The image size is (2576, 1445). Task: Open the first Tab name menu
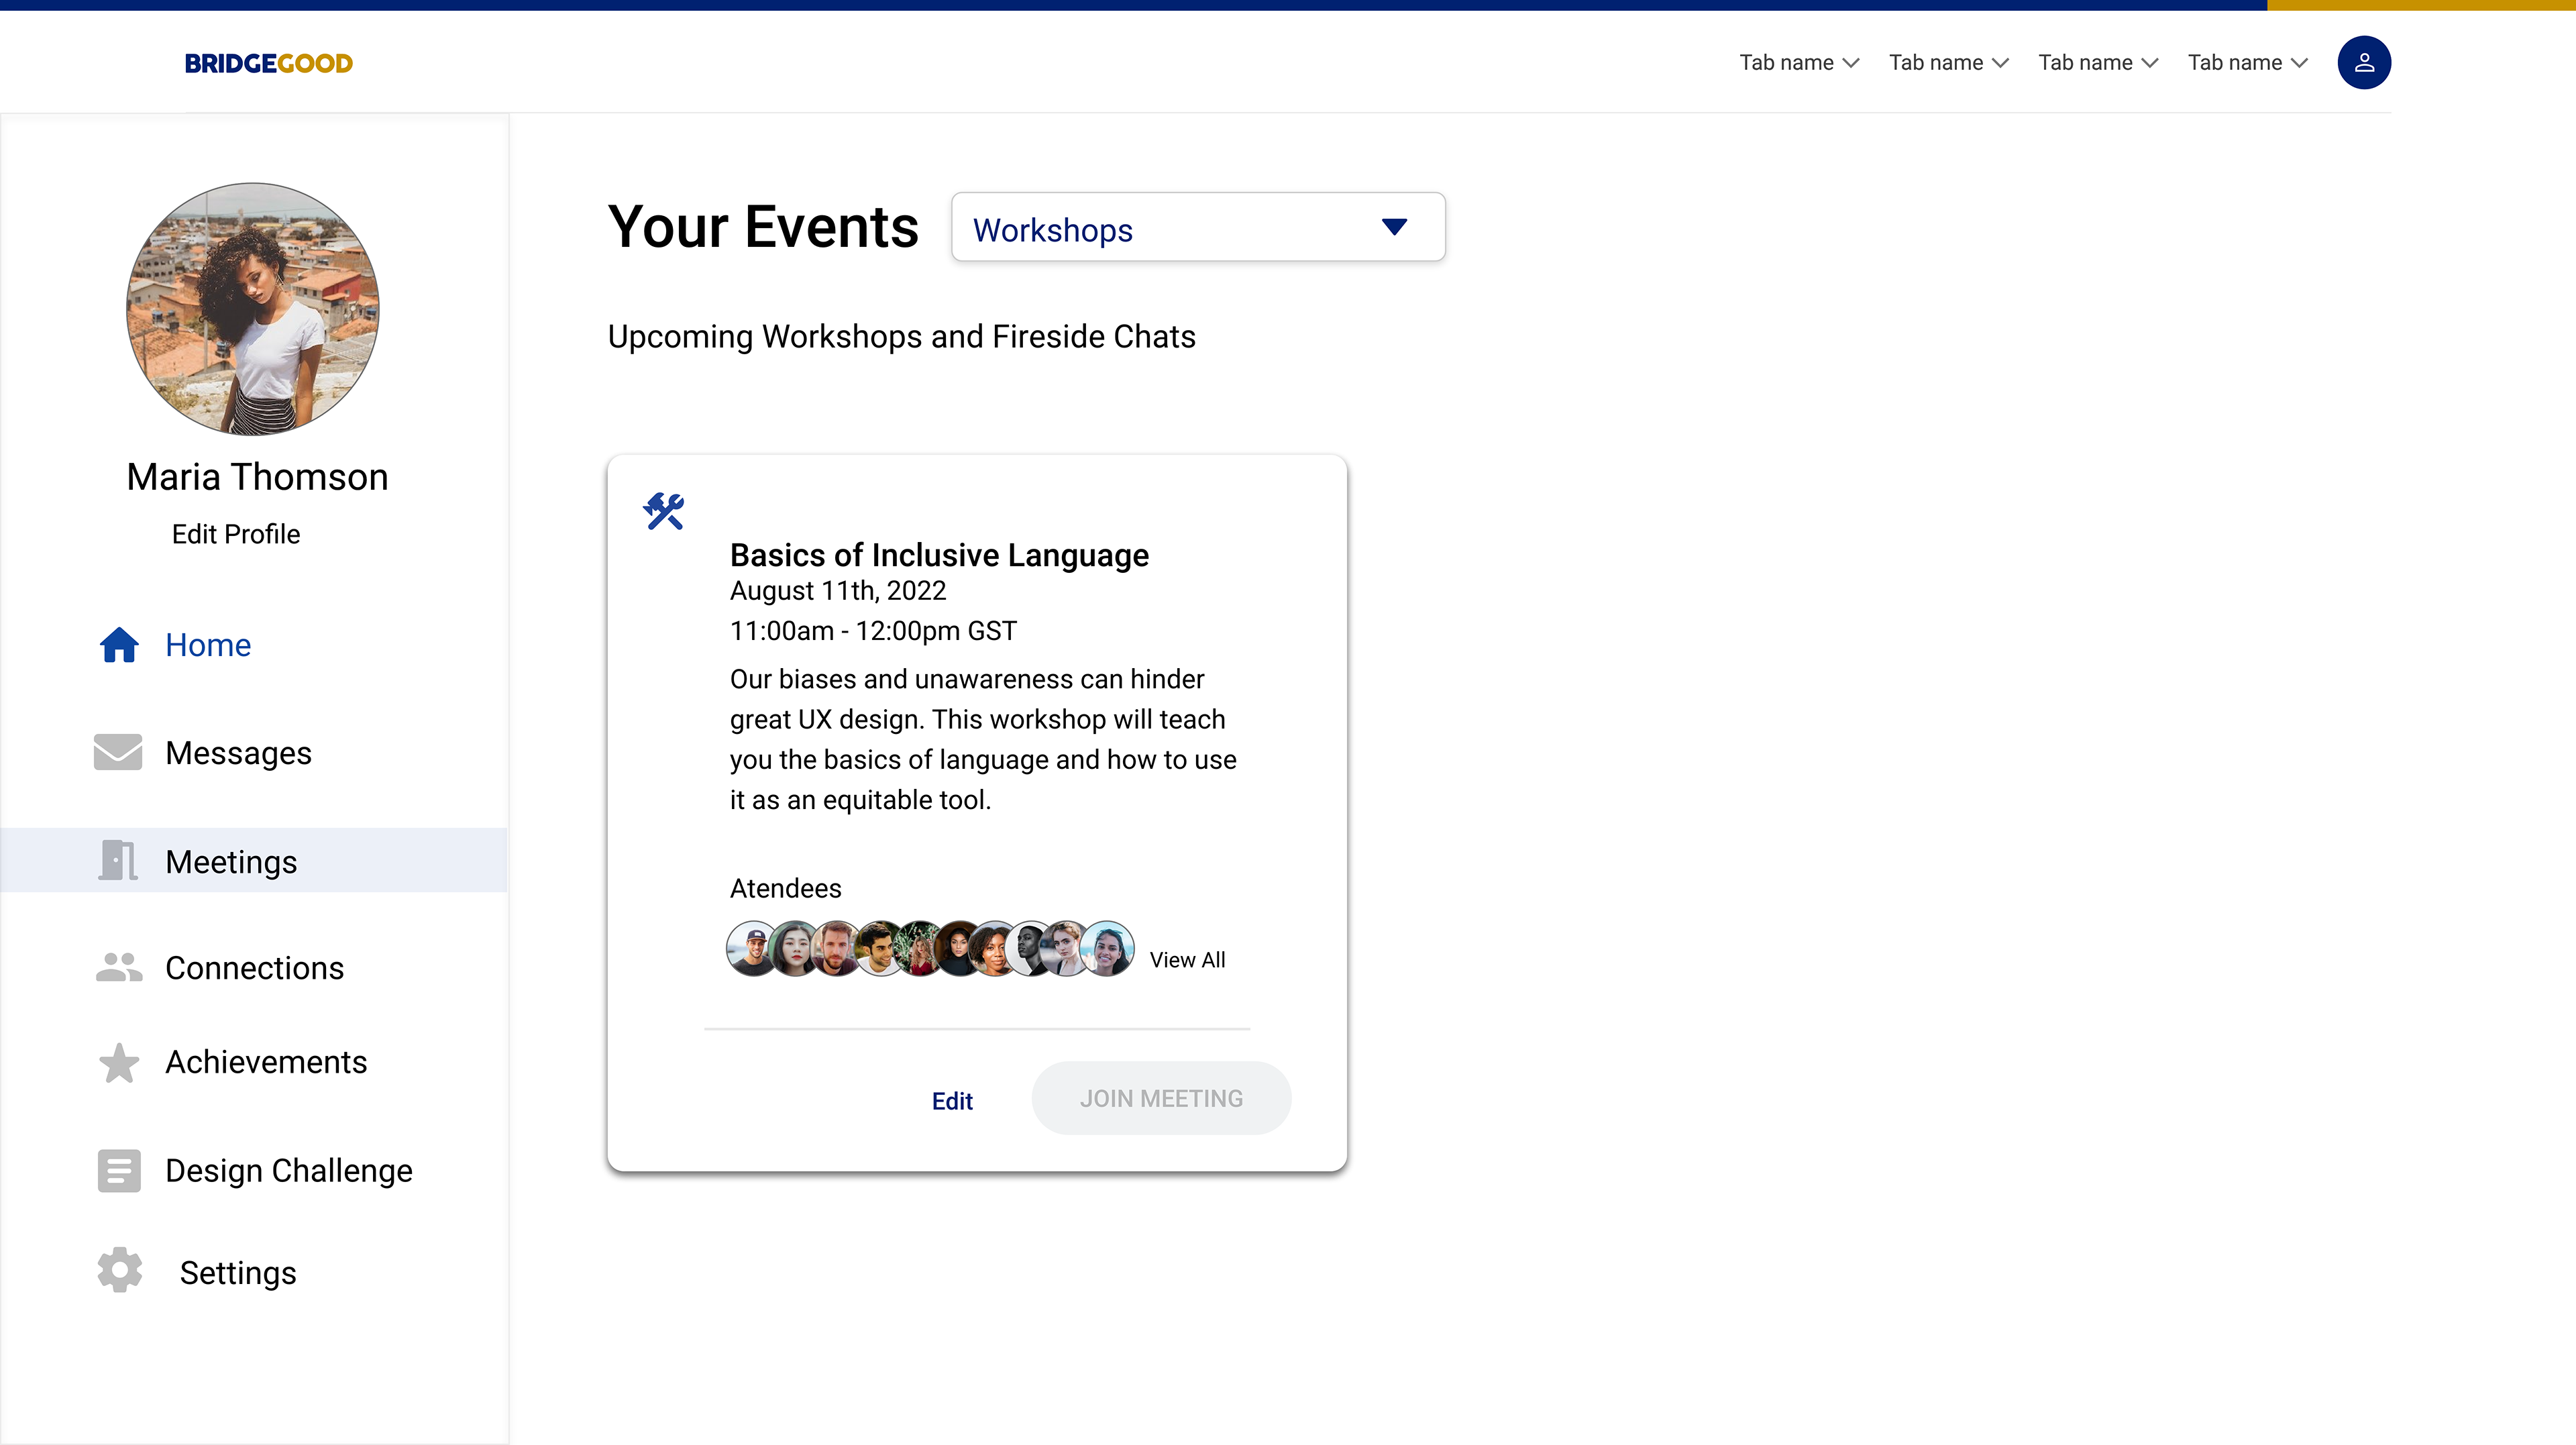click(1799, 63)
